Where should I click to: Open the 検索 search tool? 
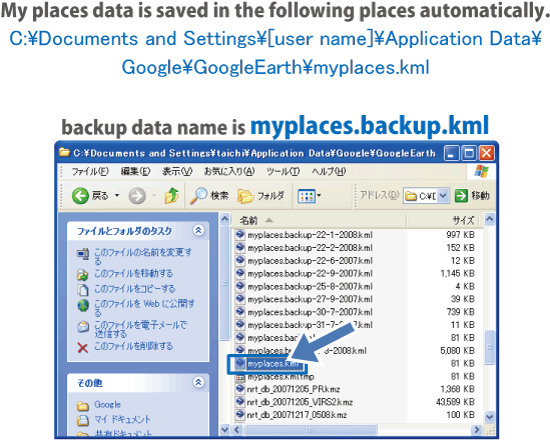(x=209, y=195)
